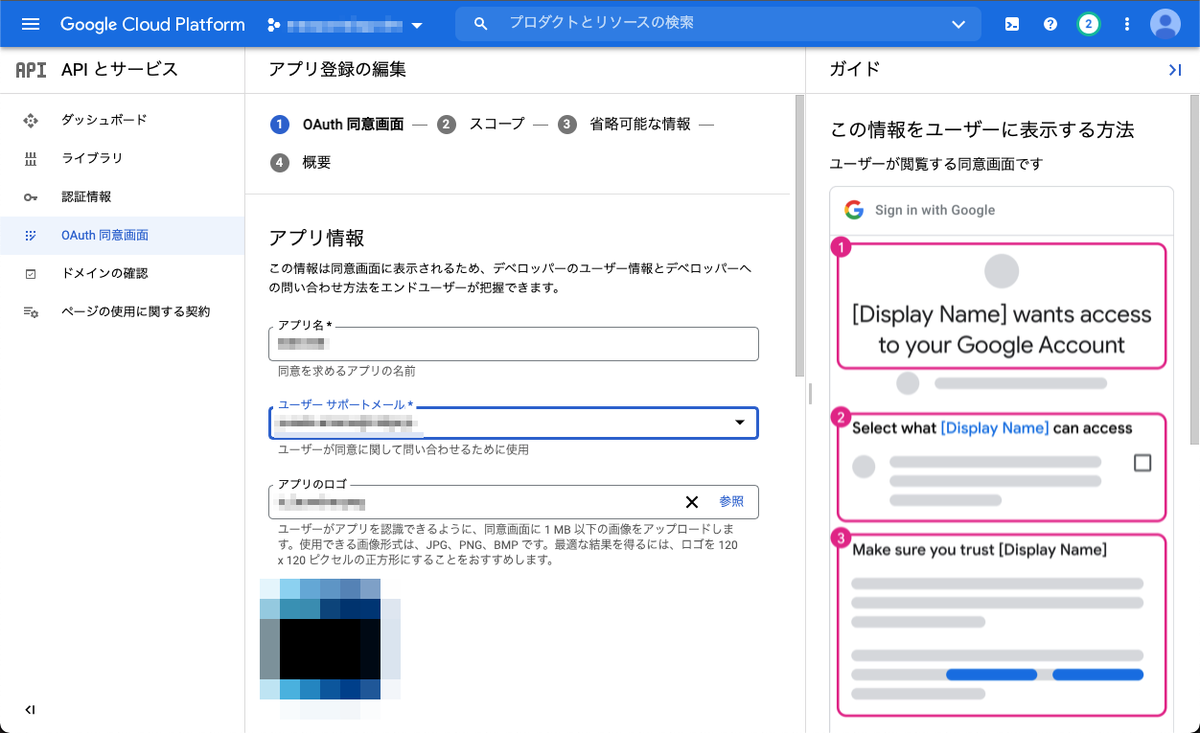The image size is (1200, 733).
Task: Open the help question mark icon
Action: (x=1050, y=24)
